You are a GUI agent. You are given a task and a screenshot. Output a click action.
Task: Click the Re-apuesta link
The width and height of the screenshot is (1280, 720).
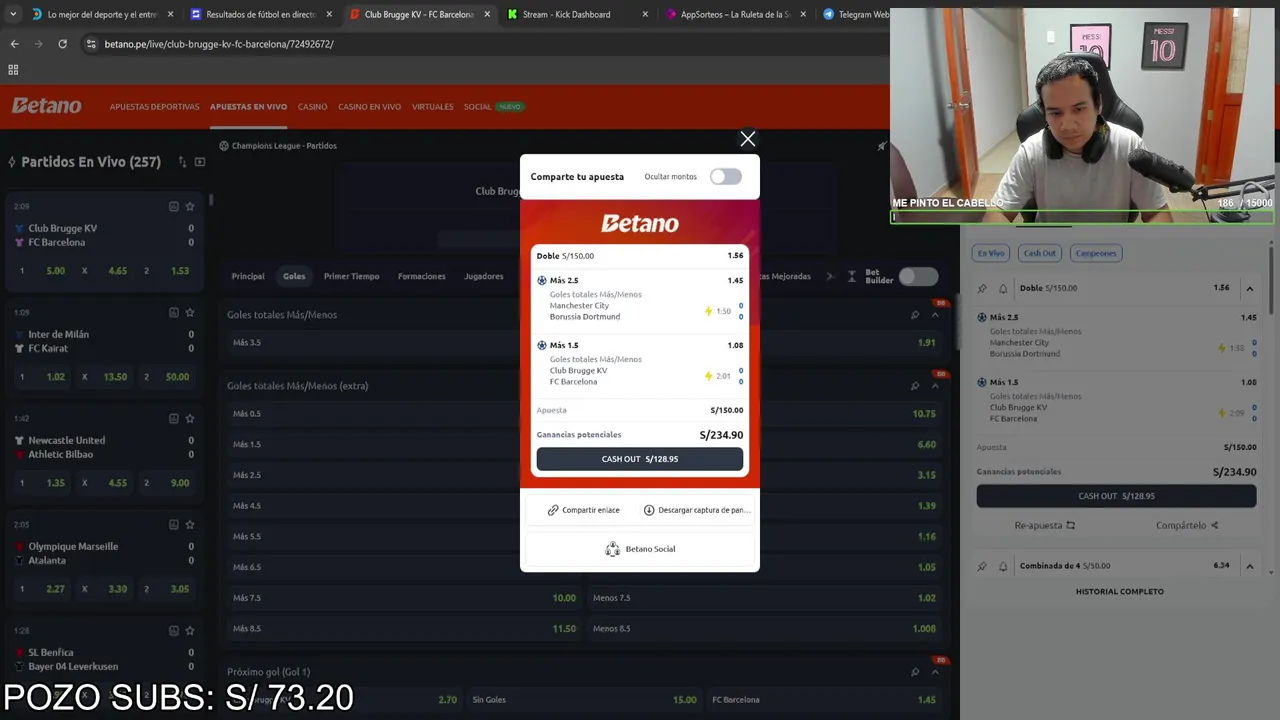pos(1045,525)
